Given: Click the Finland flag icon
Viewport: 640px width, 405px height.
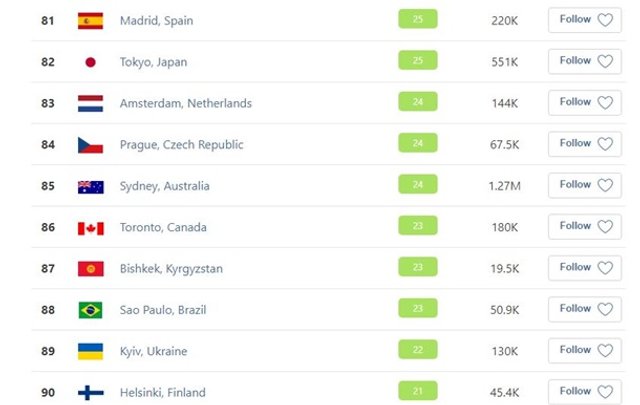Looking at the screenshot, I should click(90, 392).
